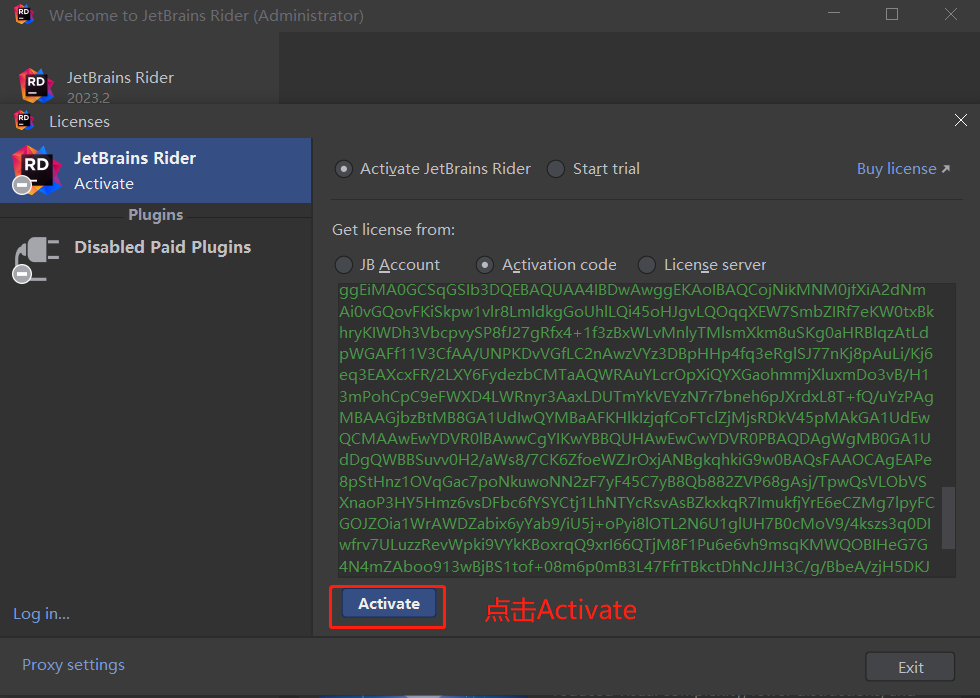The height and width of the screenshot is (698, 980).
Task: Minimize the Welcome to JetBrains Rider window
Action: [834, 13]
